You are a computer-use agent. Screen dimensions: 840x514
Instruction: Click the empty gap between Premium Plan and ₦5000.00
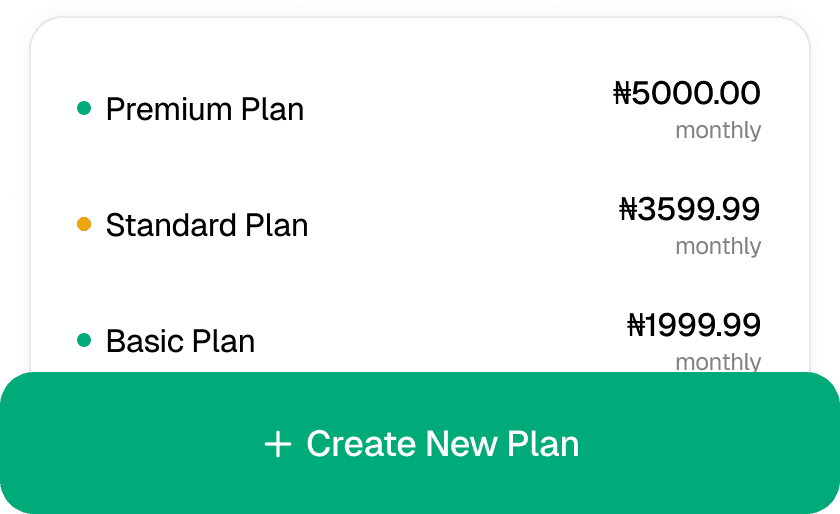pos(455,109)
